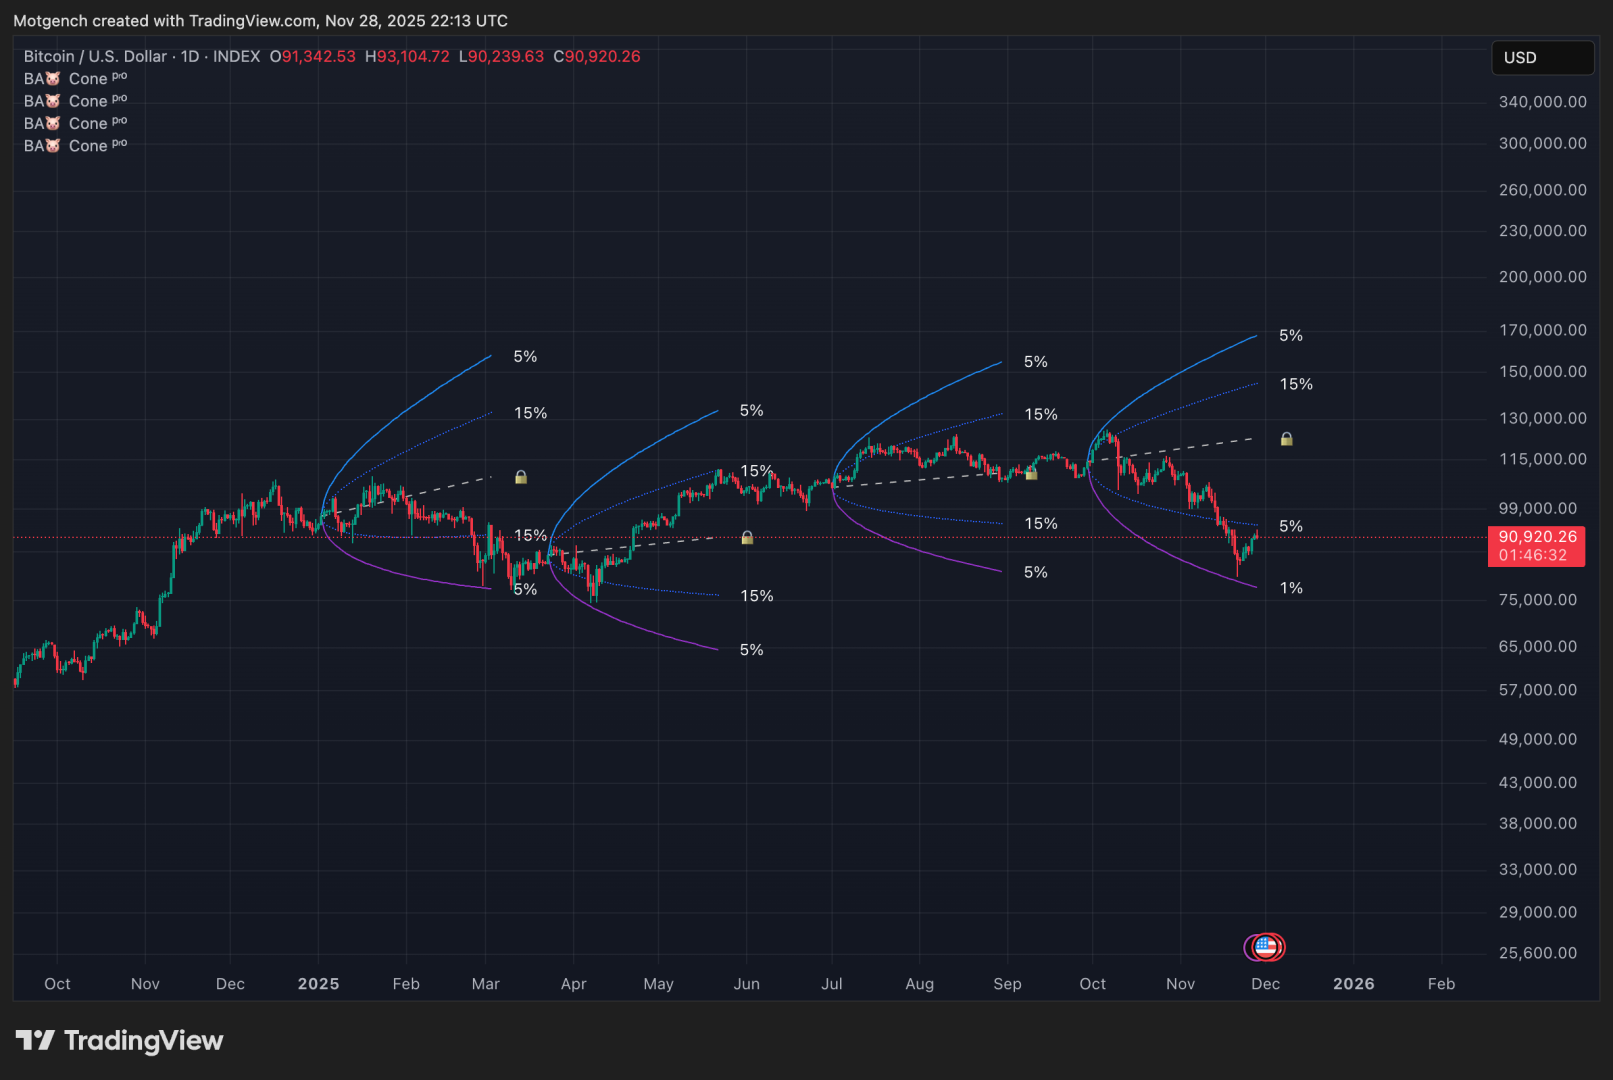Open the USD currency selector

coord(1541,58)
